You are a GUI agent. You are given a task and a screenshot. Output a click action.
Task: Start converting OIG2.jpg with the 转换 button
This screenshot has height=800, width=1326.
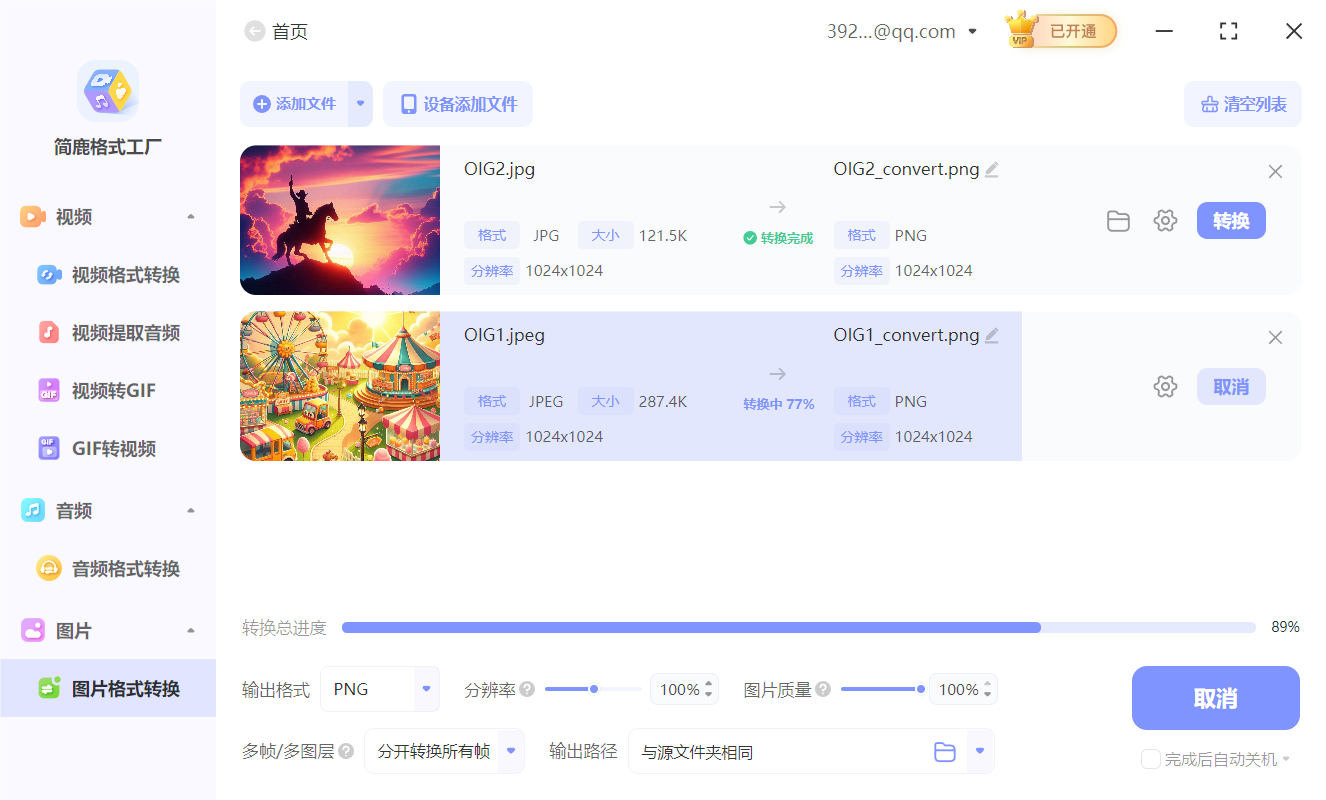1231,220
